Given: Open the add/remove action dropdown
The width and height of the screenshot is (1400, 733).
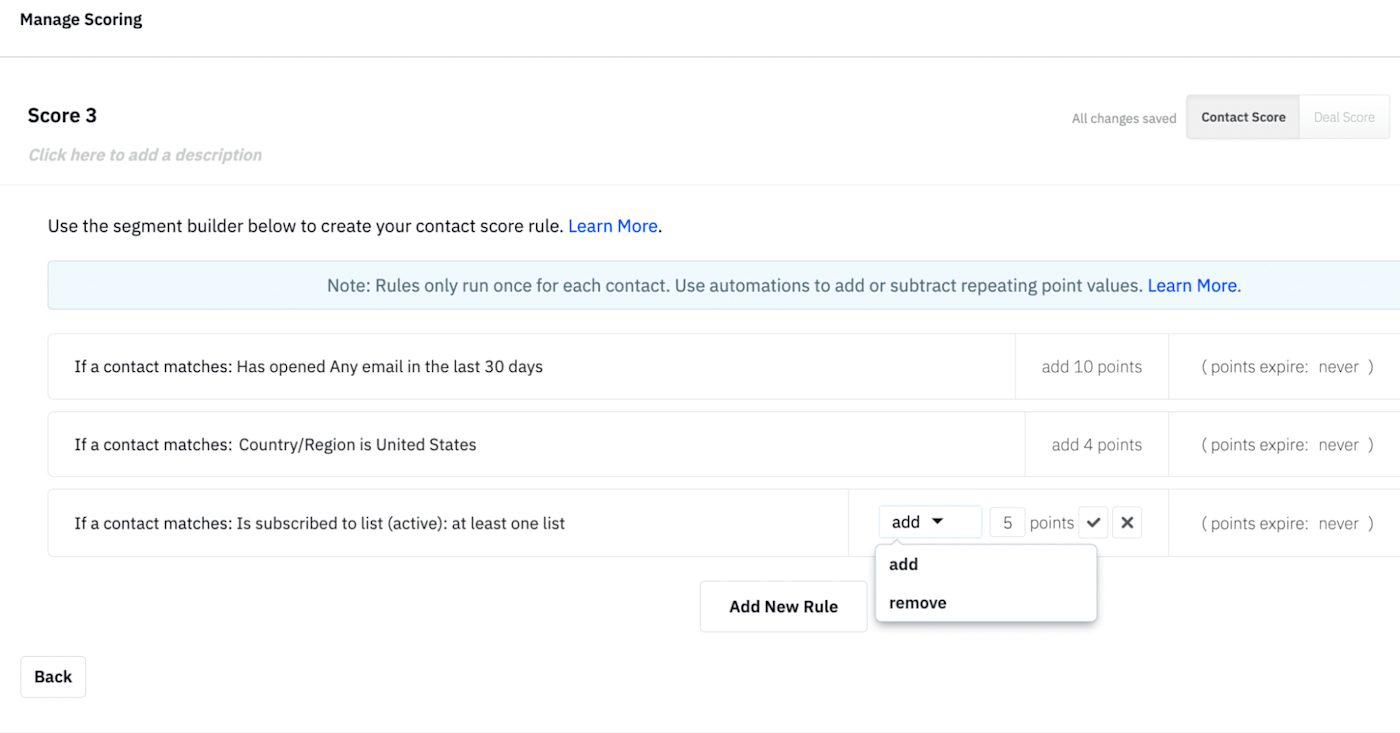Looking at the screenshot, I should point(930,522).
